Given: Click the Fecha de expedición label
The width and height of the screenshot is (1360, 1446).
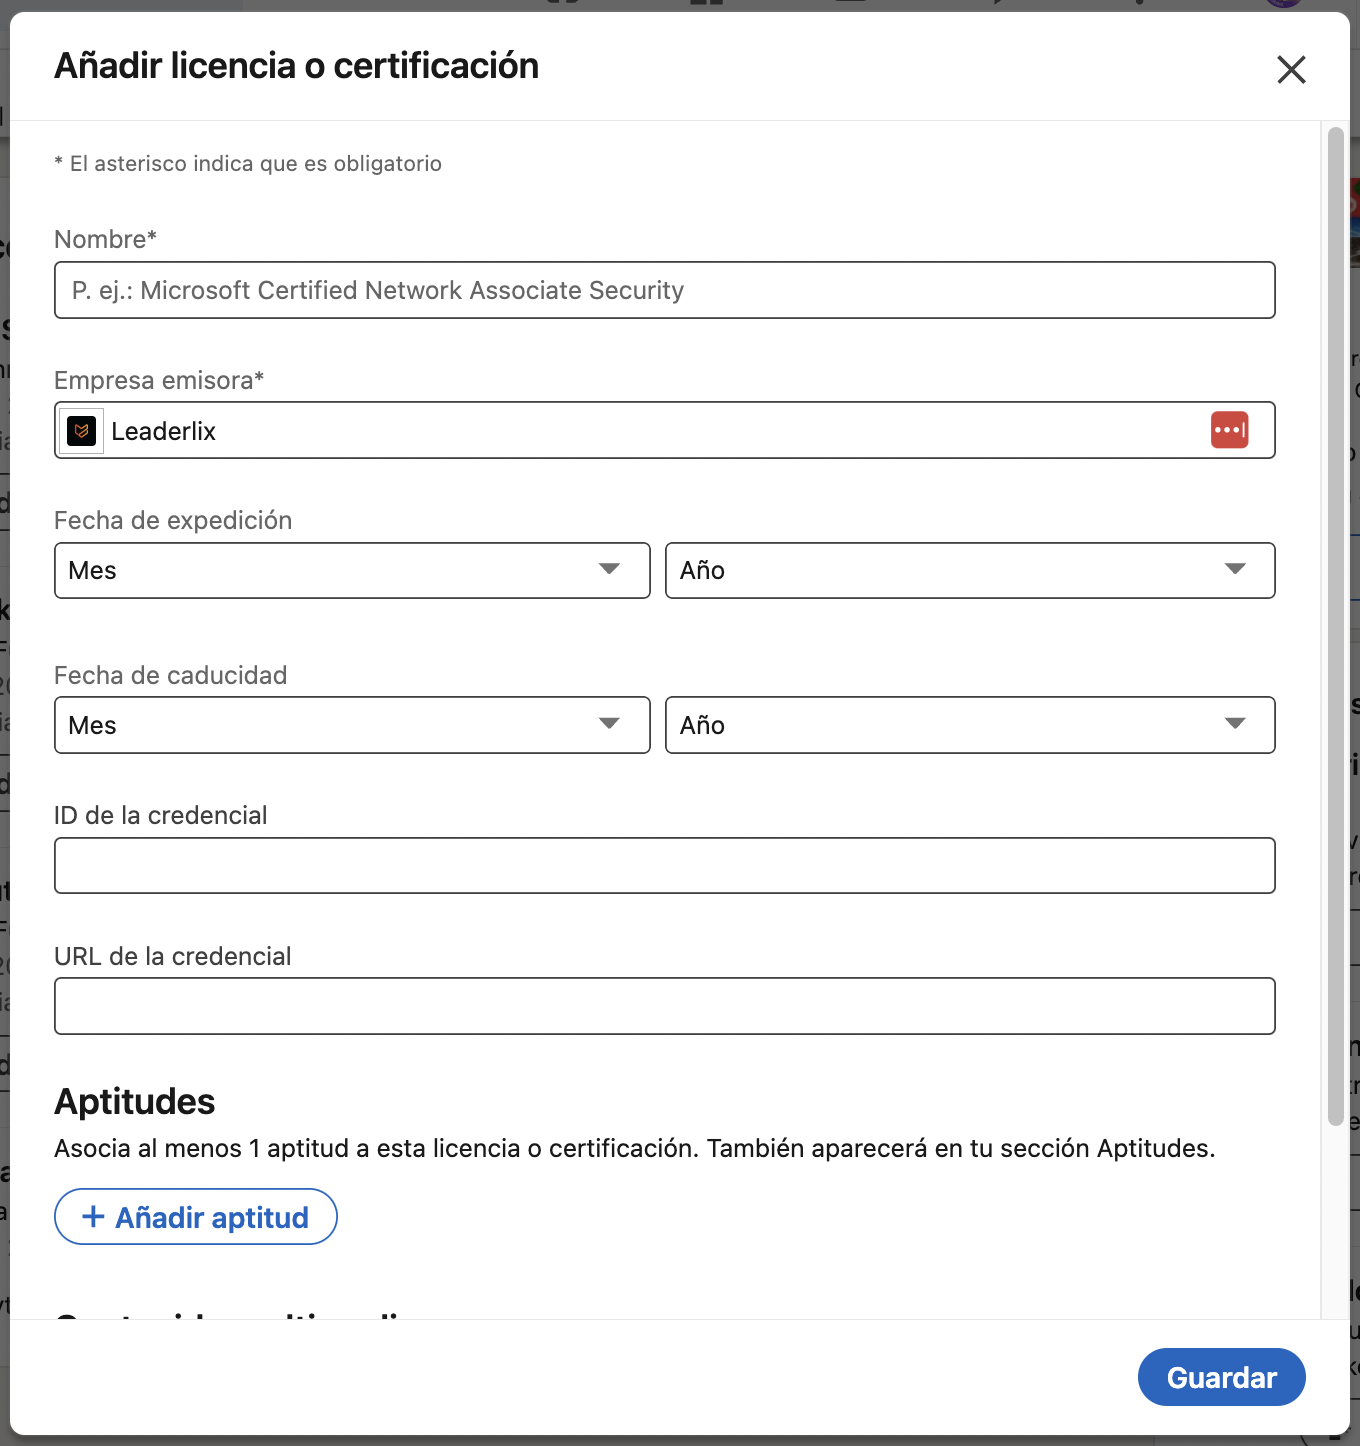Looking at the screenshot, I should [173, 521].
